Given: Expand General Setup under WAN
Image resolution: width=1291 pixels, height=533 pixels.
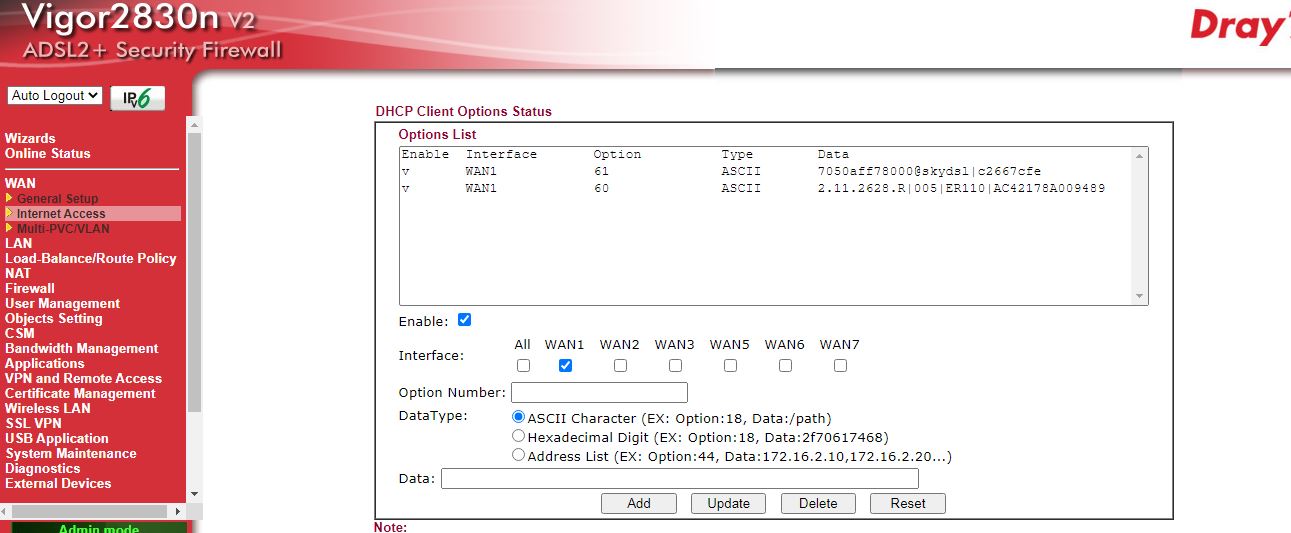Looking at the screenshot, I should [57, 199].
